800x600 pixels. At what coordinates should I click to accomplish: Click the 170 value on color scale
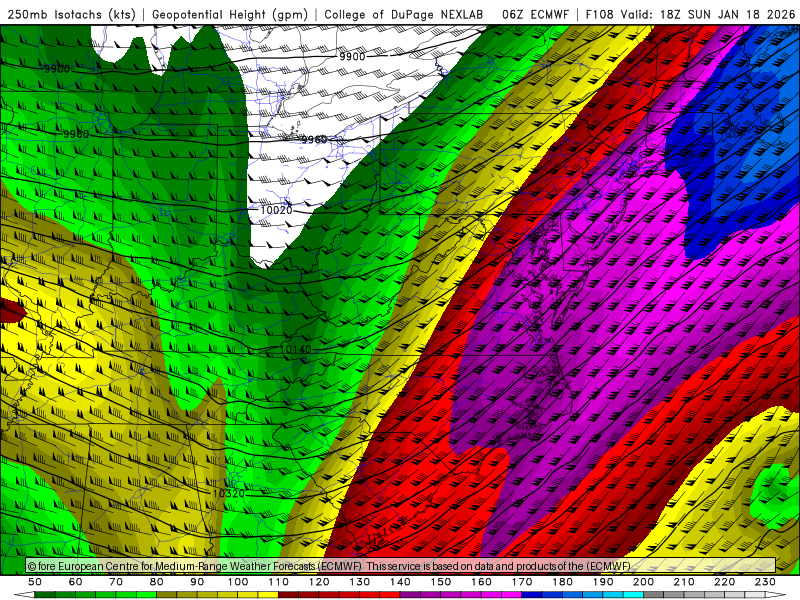[522, 582]
